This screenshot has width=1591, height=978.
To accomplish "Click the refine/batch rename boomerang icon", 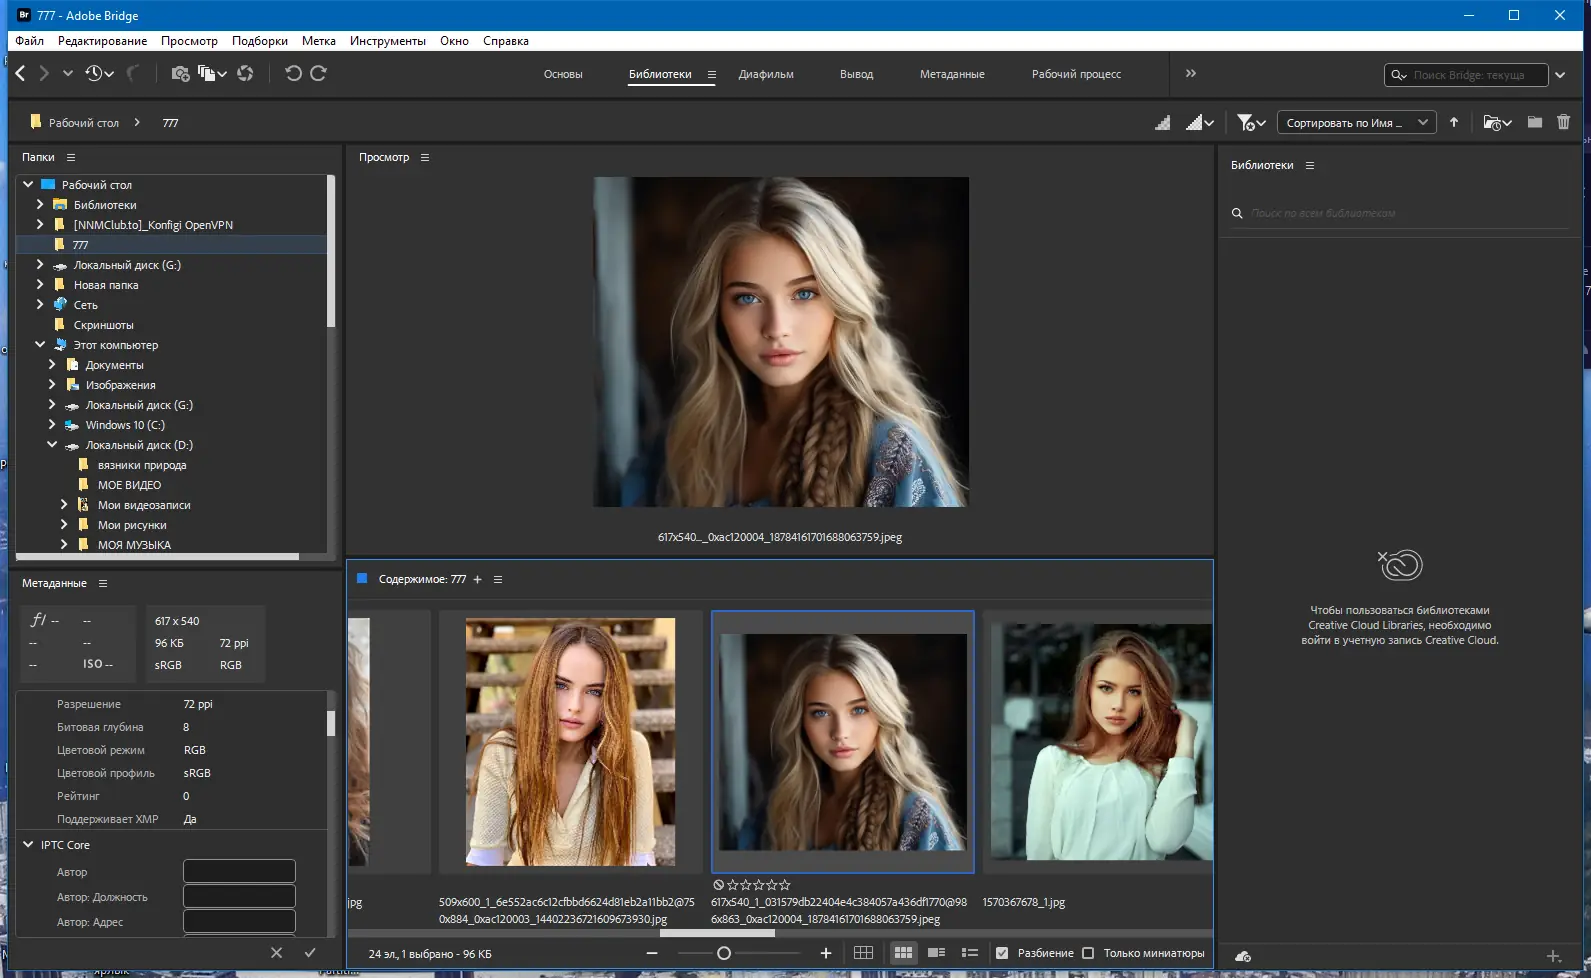I will pos(132,73).
